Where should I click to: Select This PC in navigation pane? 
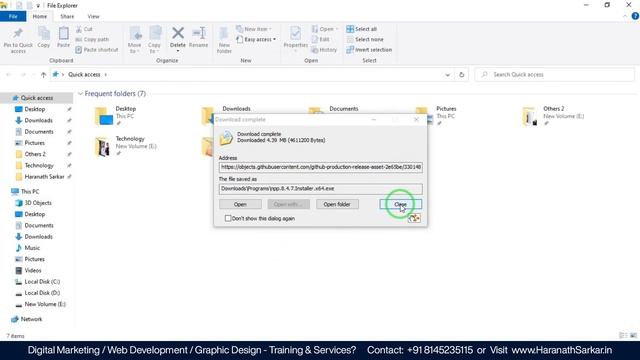(x=30, y=191)
